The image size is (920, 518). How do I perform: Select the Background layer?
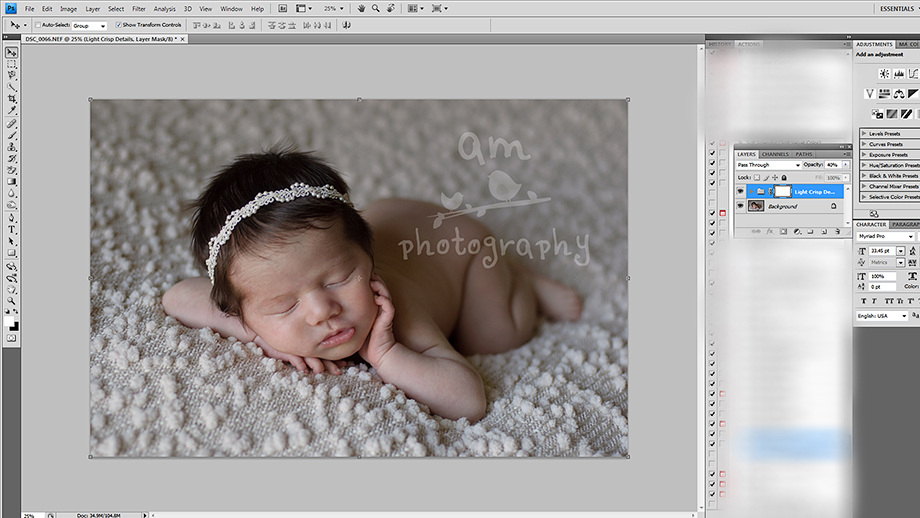pyautogui.click(x=783, y=206)
